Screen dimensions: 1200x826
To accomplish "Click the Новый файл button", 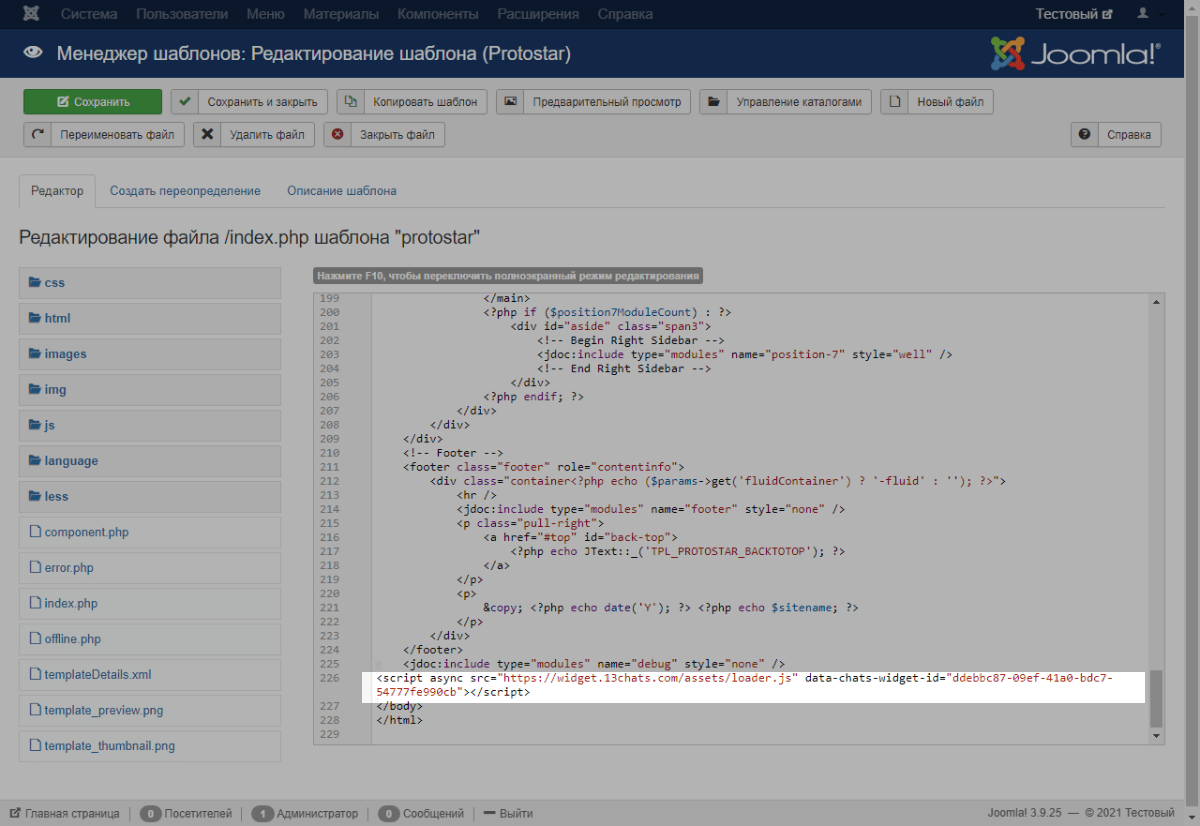I will coord(937,102).
